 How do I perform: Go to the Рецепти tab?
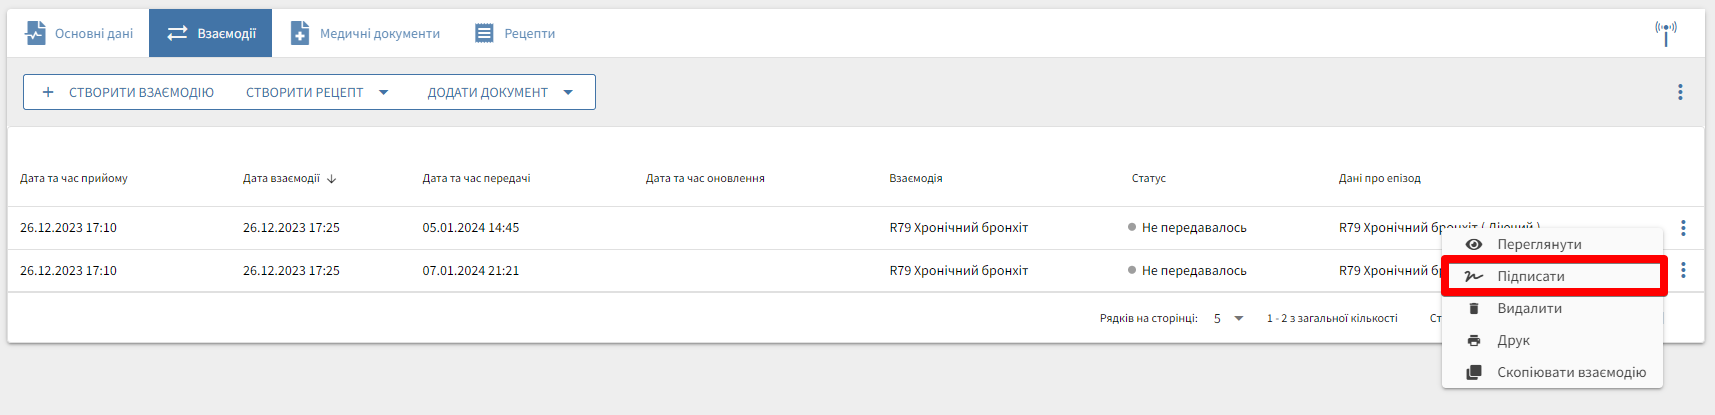coord(514,33)
